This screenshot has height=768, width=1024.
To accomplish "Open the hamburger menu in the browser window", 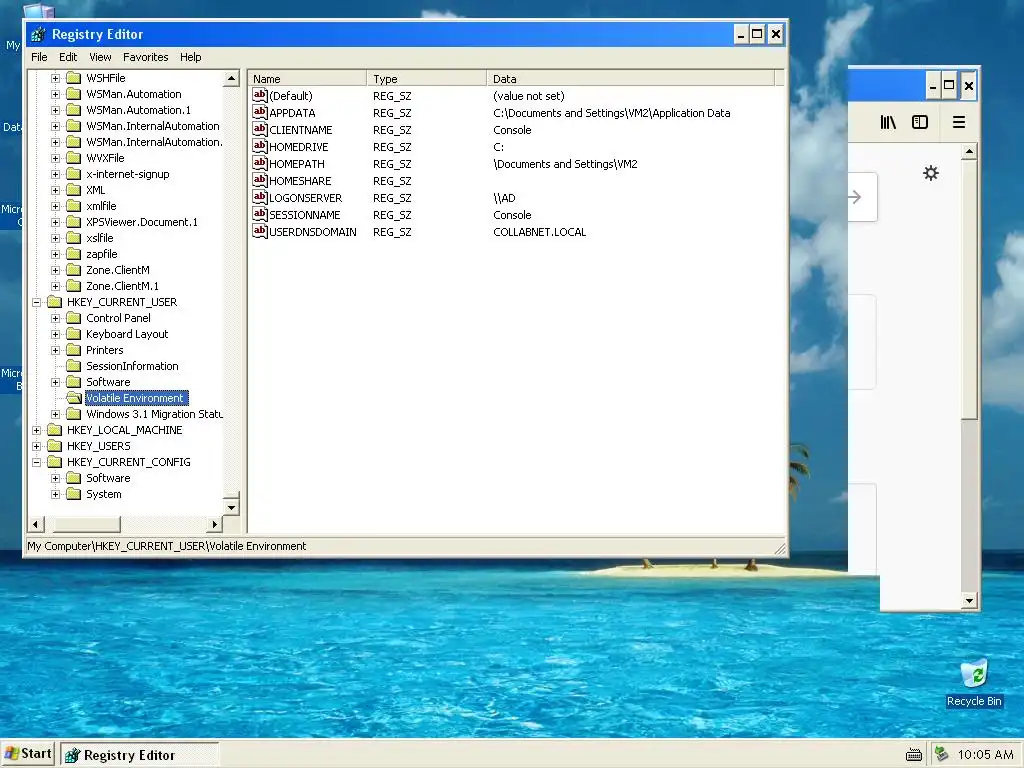I will click(959, 122).
